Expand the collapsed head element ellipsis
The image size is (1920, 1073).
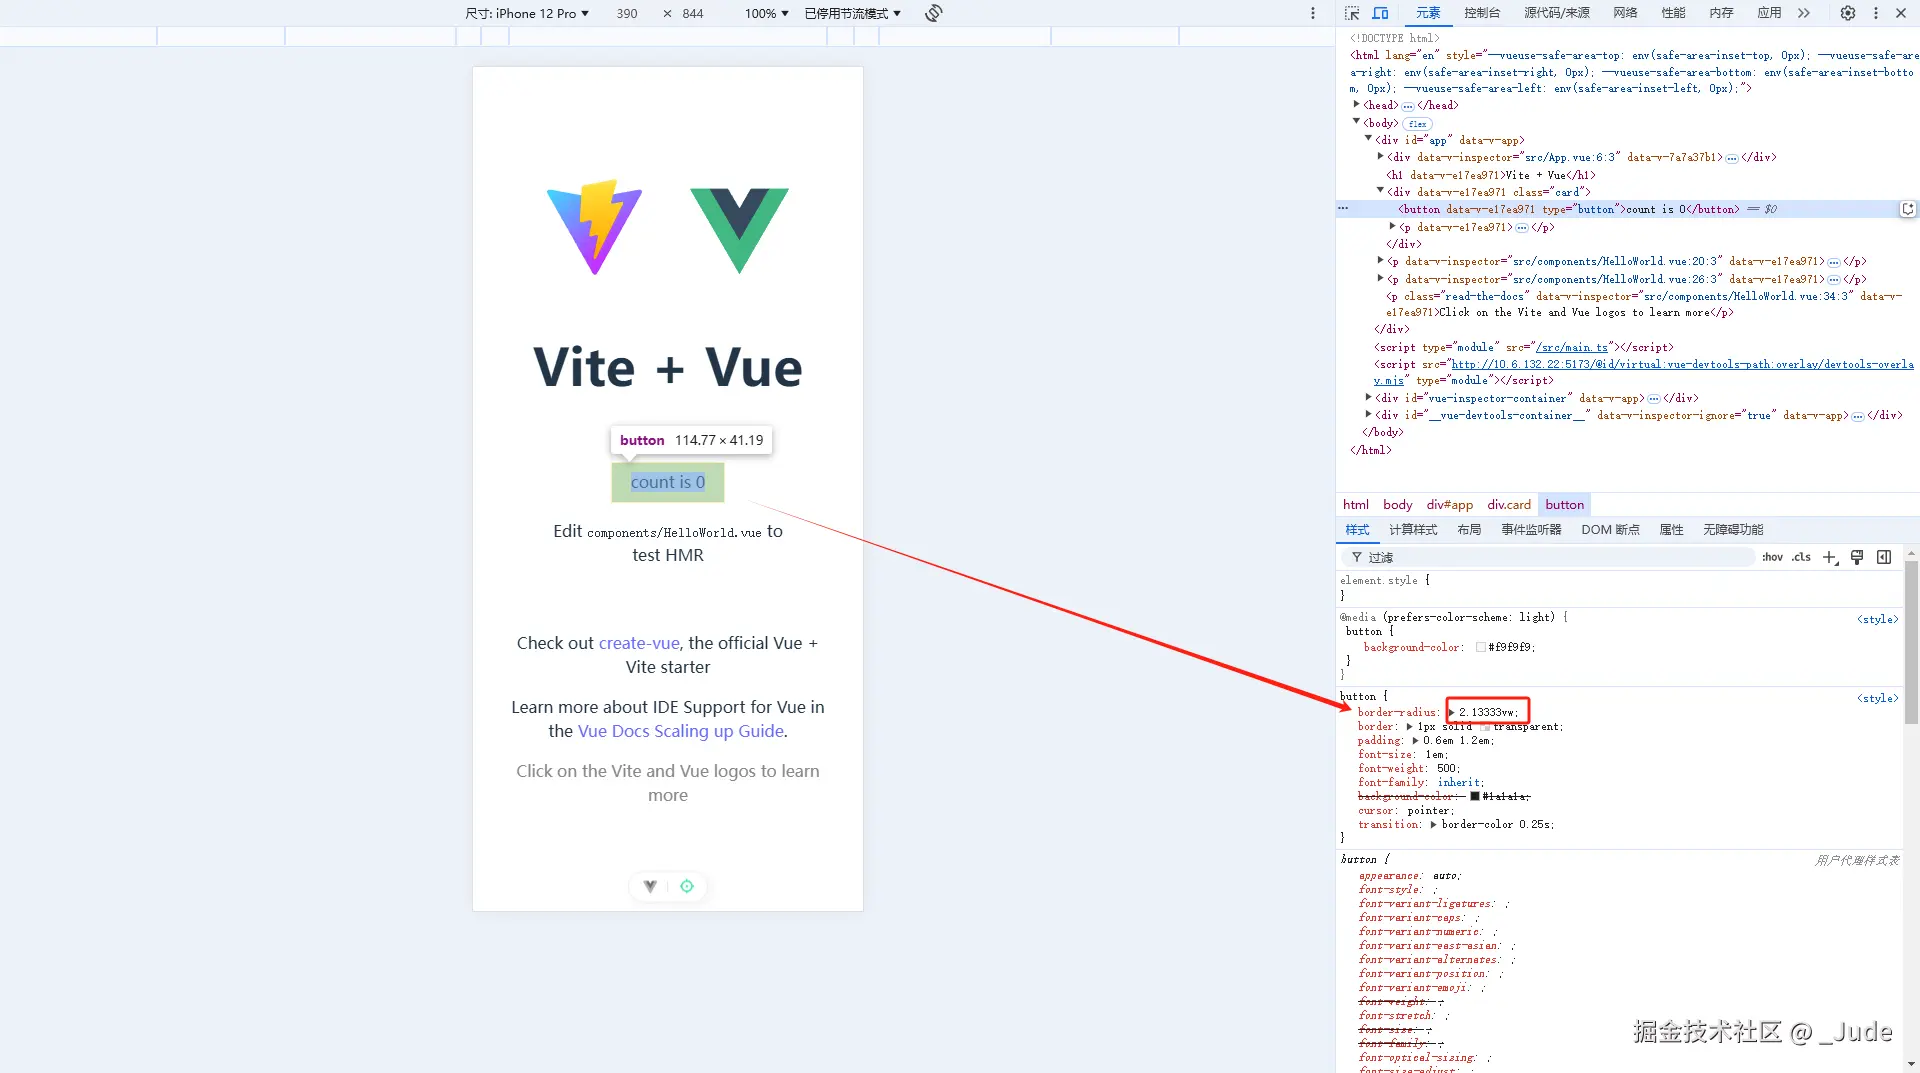pyautogui.click(x=1408, y=106)
